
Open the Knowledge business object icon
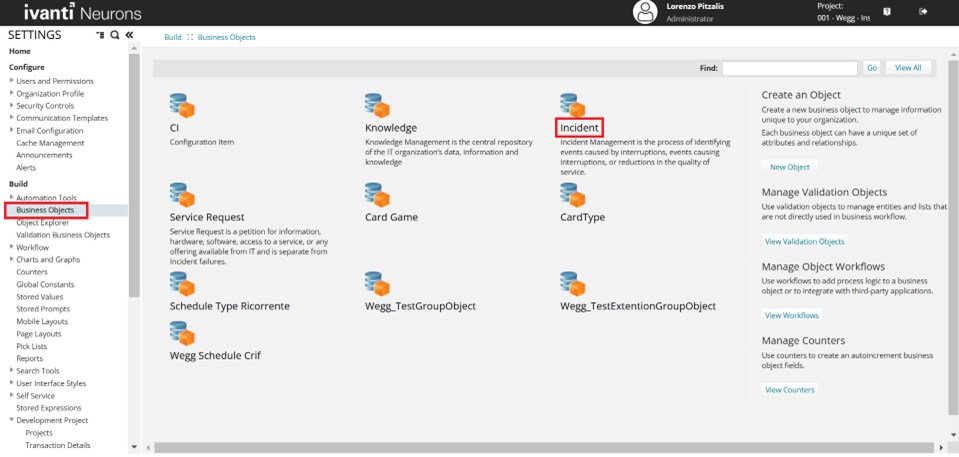(377, 106)
